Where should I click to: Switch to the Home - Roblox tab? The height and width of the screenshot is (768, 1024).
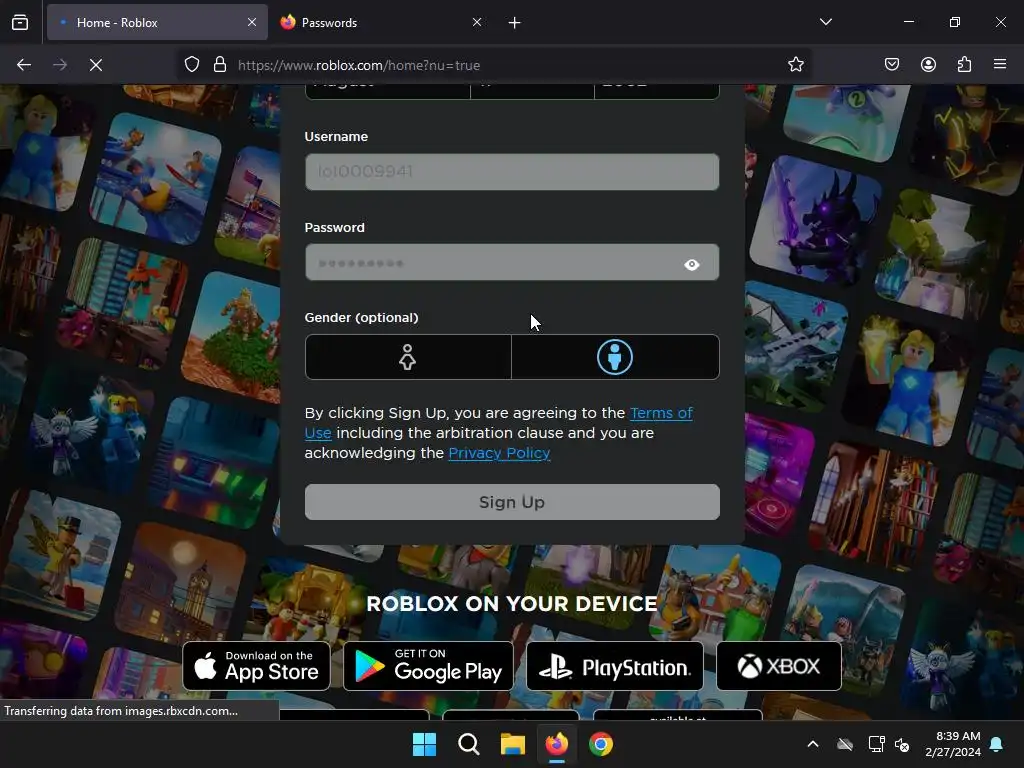pyautogui.click(x=157, y=22)
